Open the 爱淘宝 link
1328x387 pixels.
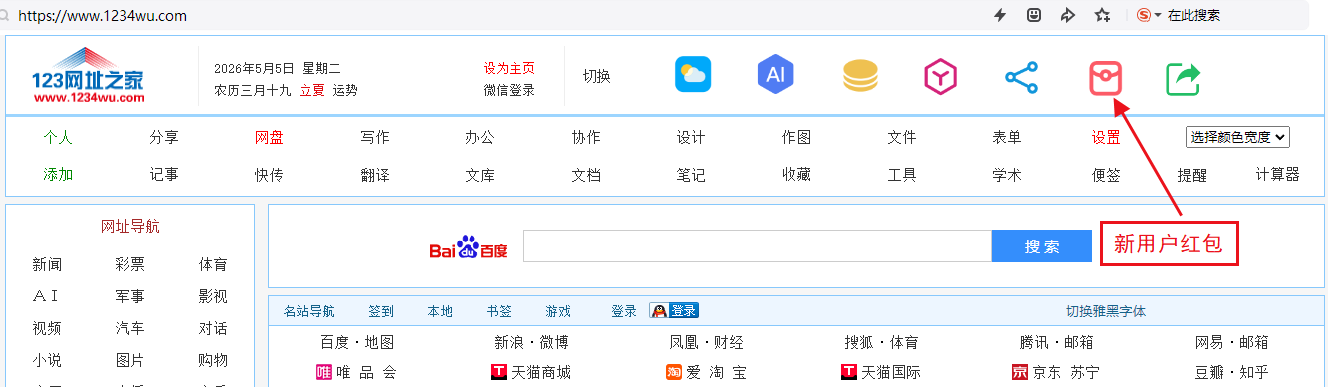coord(706,373)
